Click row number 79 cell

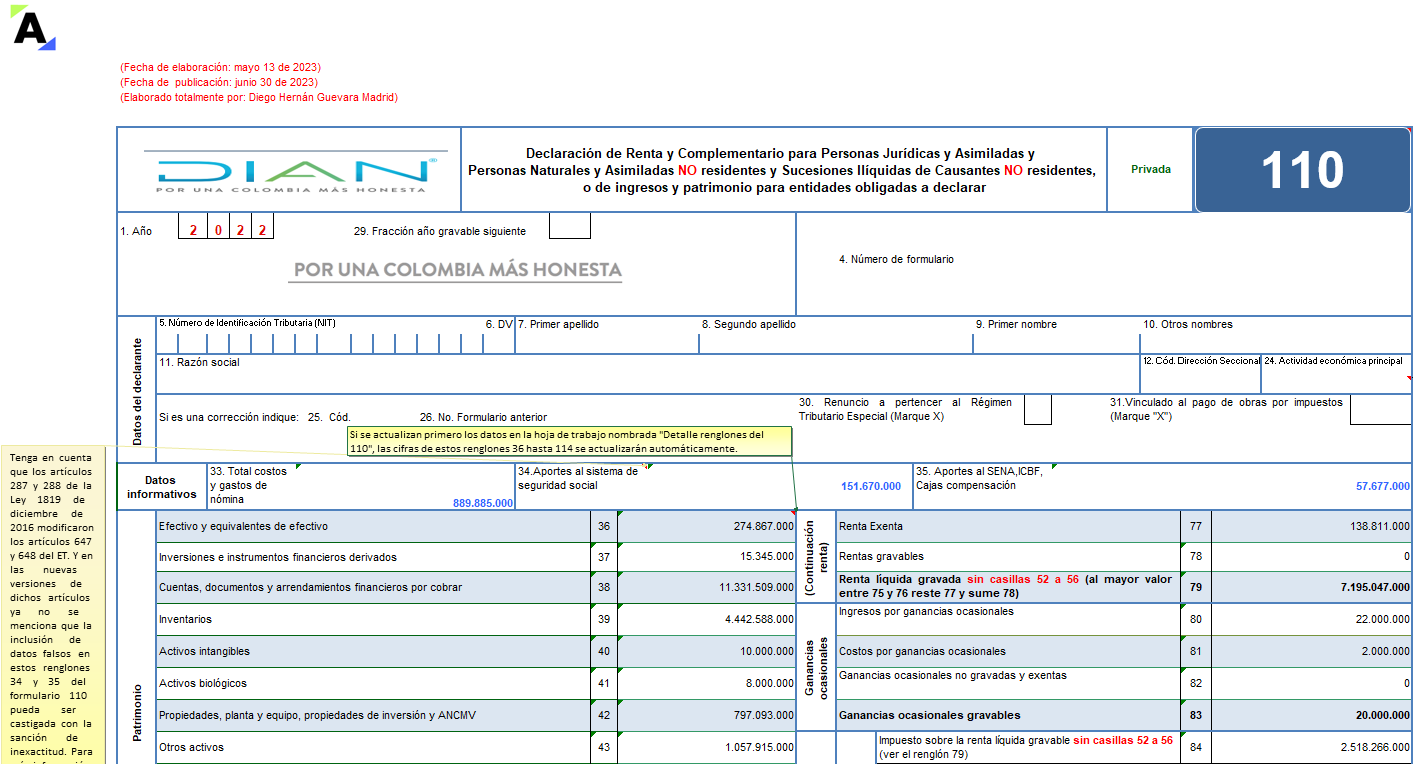1196,587
